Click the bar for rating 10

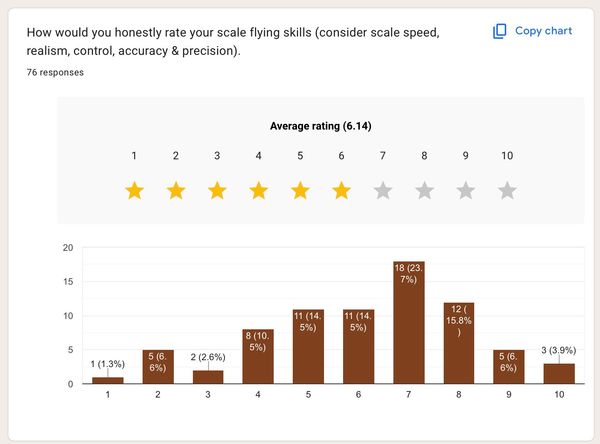(x=559, y=374)
